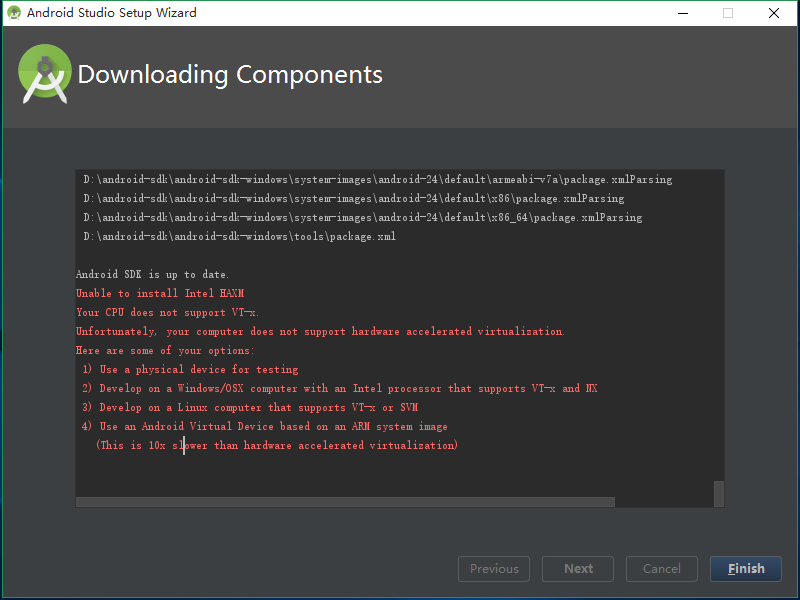The width and height of the screenshot is (800, 600).
Task: Click '(This is 10x slower than hardware' line
Action: point(277,445)
